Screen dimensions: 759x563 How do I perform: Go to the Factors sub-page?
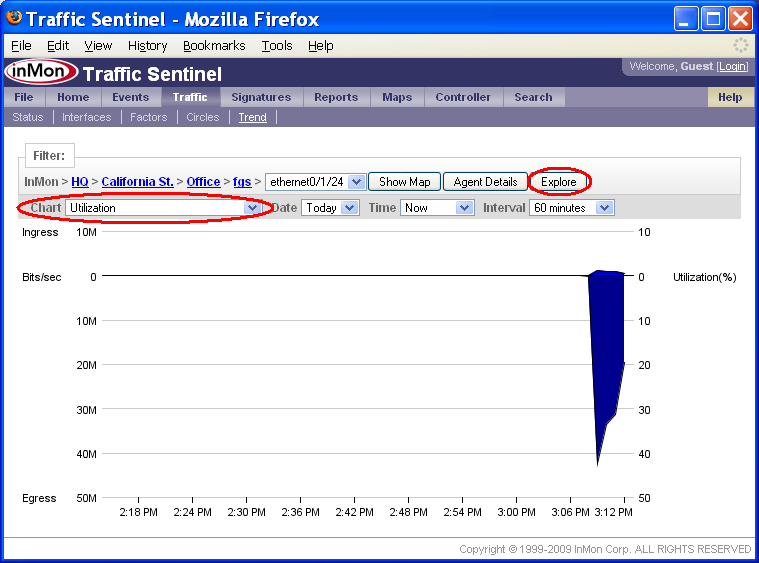[149, 117]
